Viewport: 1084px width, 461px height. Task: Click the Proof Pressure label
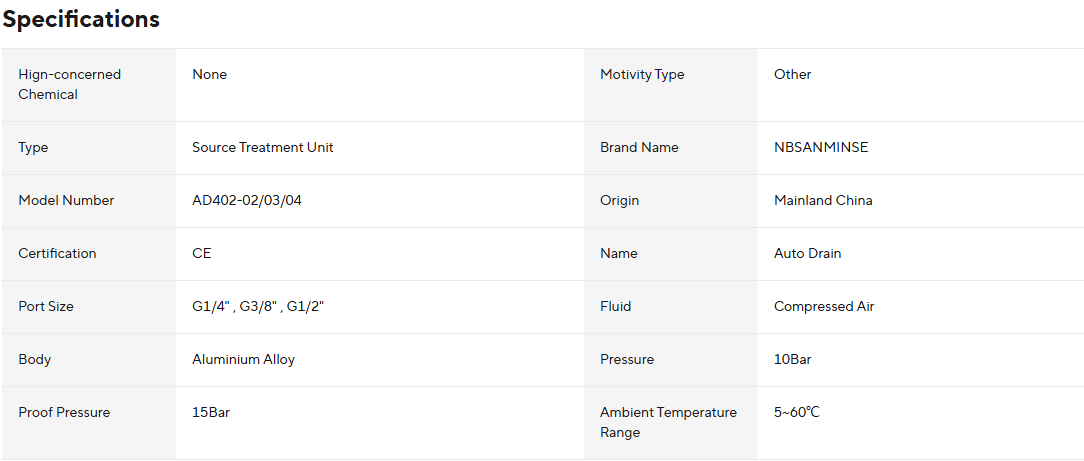click(64, 412)
